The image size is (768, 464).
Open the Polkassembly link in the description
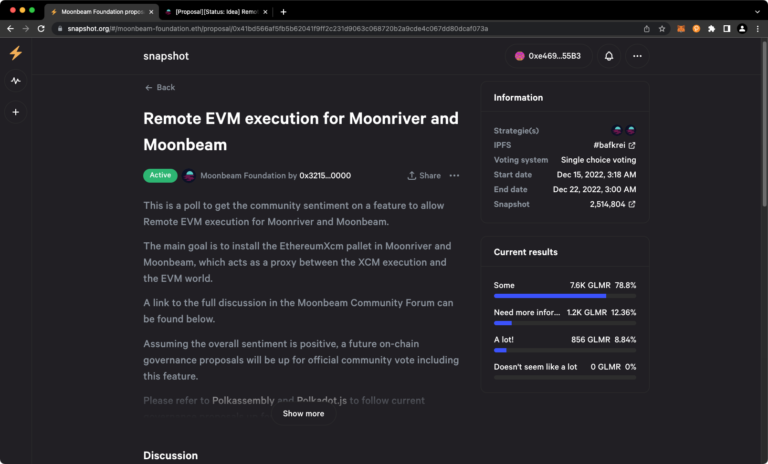(243, 401)
